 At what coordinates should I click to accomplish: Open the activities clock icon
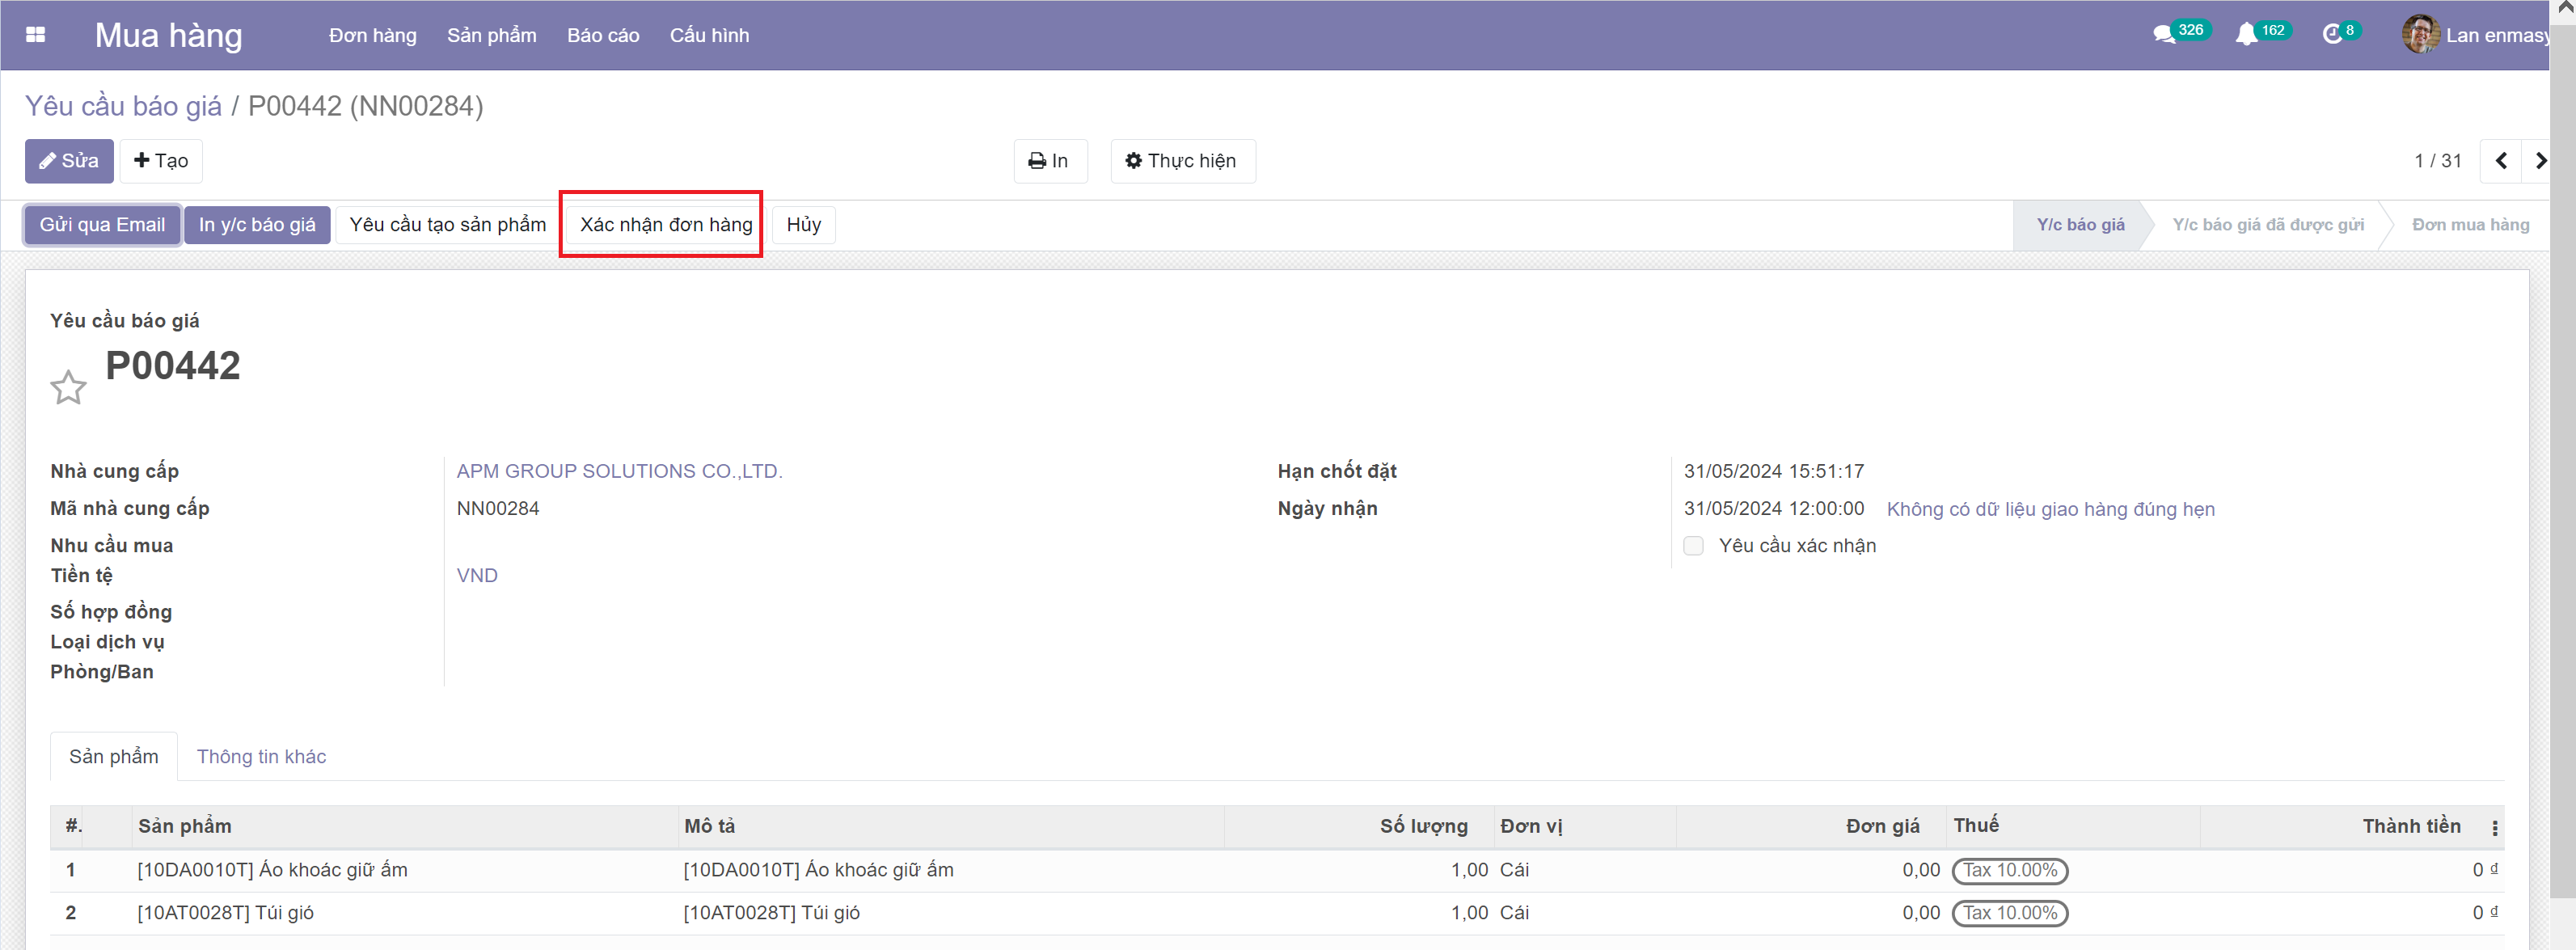coord(2332,35)
